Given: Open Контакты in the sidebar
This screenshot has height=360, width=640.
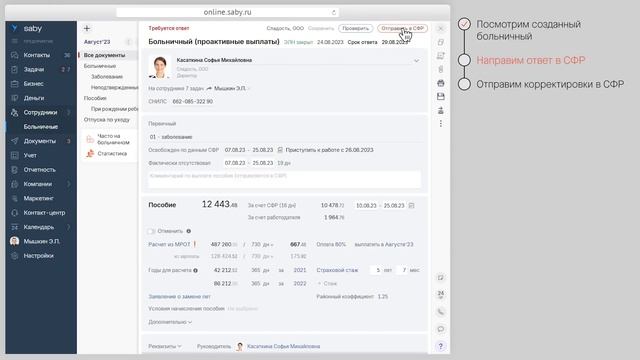Looking at the screenshot, I should pyautogui.click(x=36, y=55).
